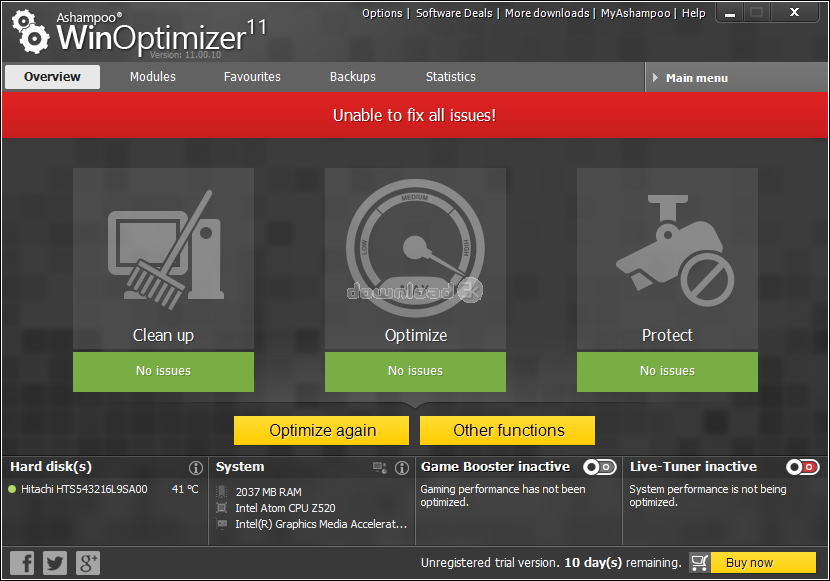830x581 pixels.
Task: Open the System panel info icon
Action: (402, 467)
